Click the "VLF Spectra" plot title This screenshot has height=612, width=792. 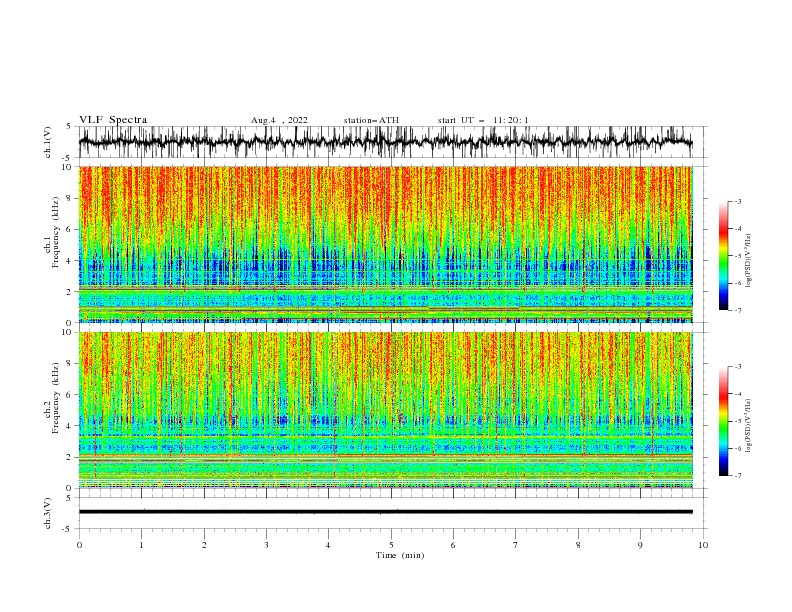(x=113, y=120)
